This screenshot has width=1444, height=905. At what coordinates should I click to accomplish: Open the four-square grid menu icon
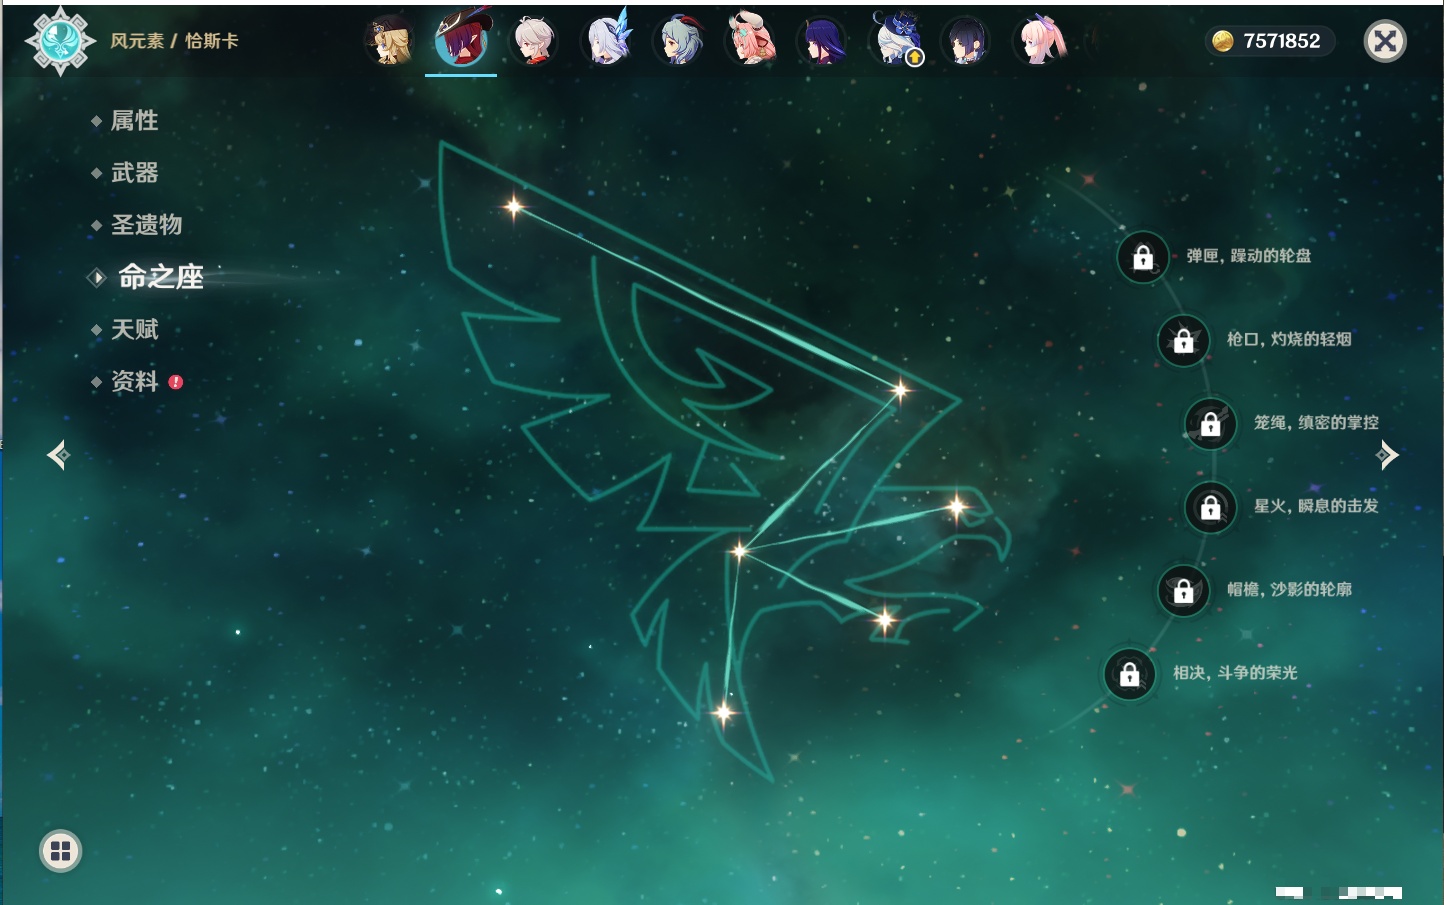click(61, 851)
